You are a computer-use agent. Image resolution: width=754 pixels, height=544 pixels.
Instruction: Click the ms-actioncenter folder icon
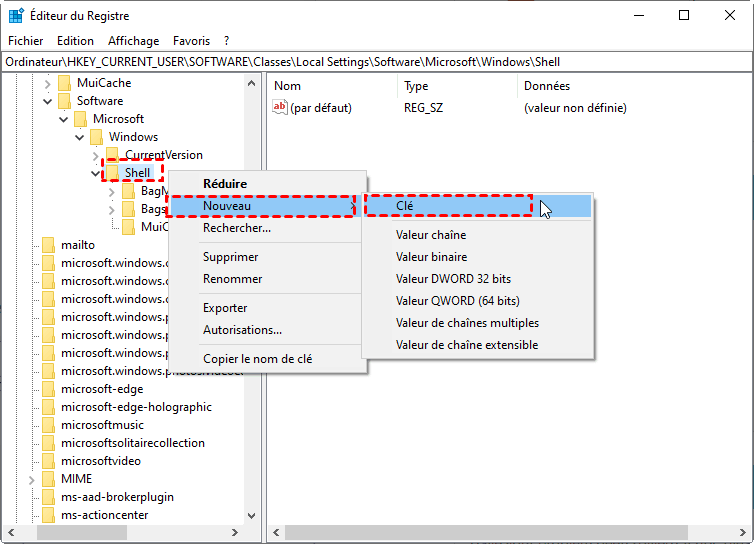click(48, 515)
